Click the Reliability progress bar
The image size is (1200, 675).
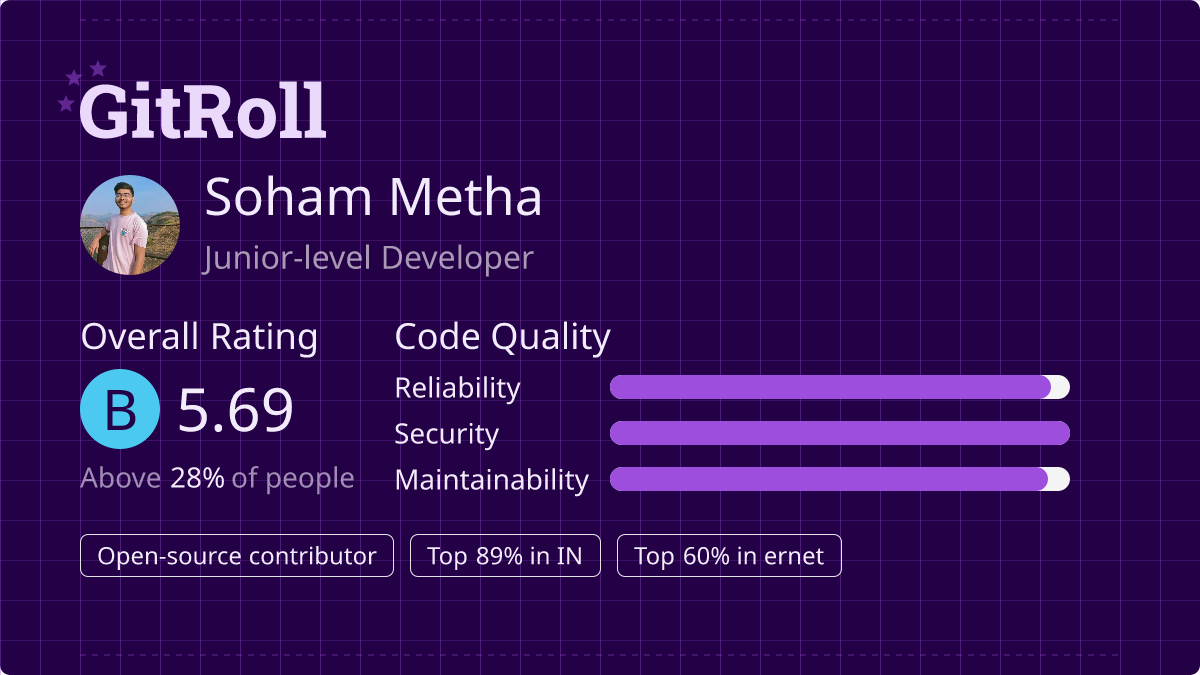[x=840, y=387]
